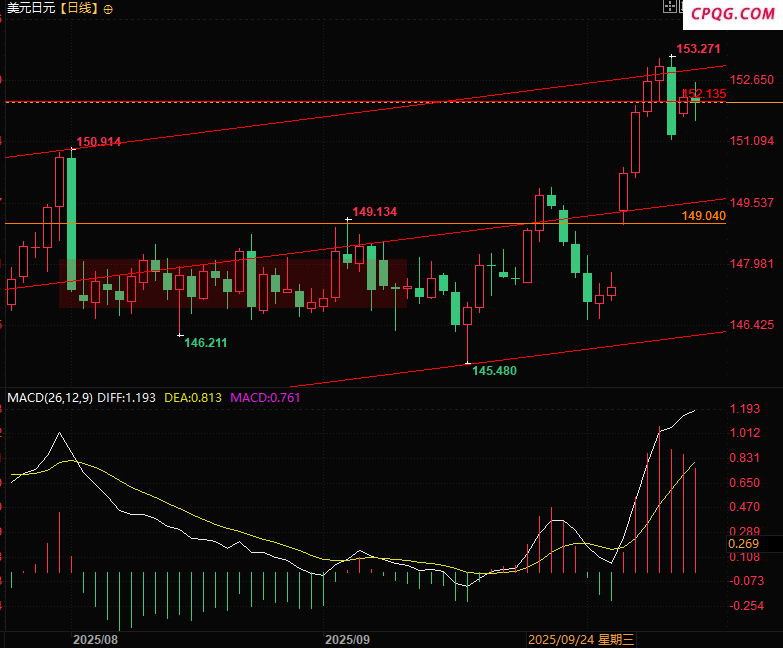Open MACD(26,12,9) indicator settings
The image size is (783, 648).
(50, 397)
